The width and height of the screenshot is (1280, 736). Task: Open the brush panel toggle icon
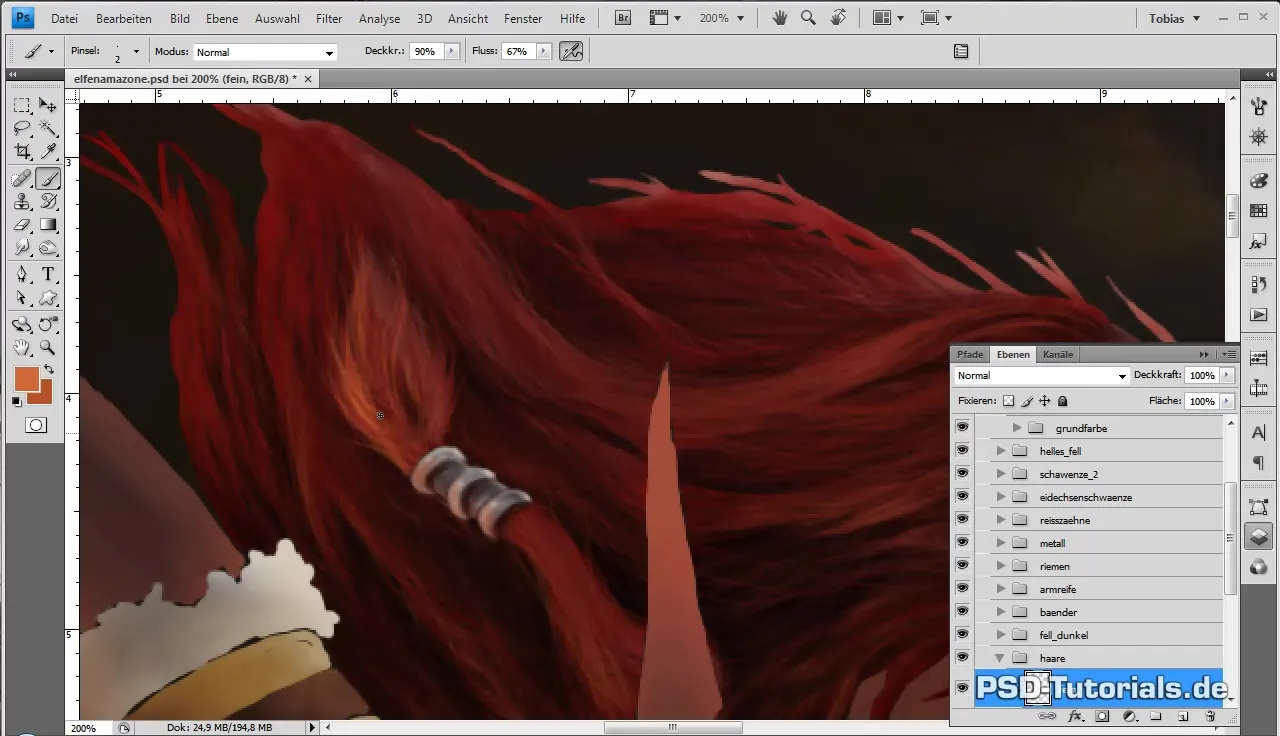pyautogui.click(x=961, y=51)
